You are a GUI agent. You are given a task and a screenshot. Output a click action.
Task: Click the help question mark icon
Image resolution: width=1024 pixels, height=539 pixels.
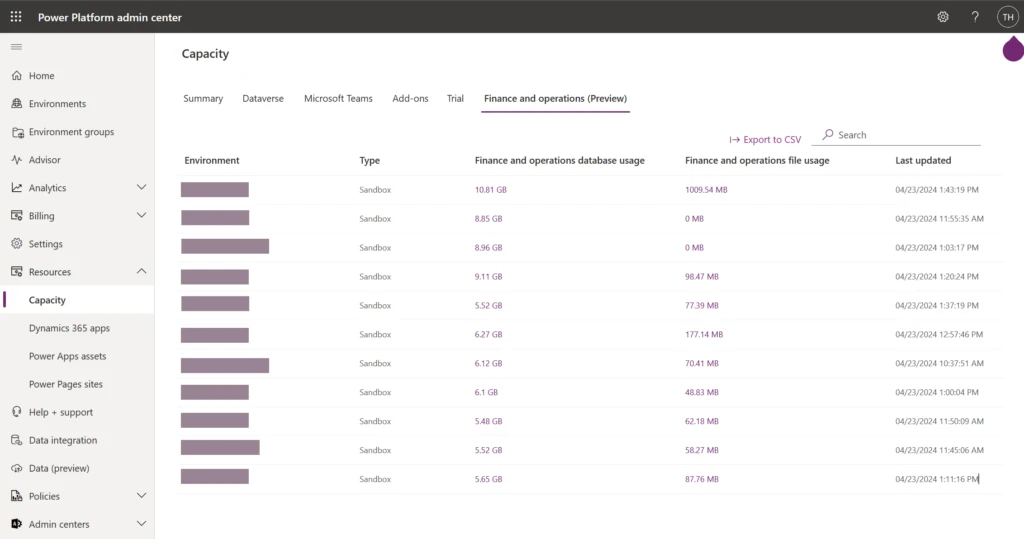click(975, 17)
